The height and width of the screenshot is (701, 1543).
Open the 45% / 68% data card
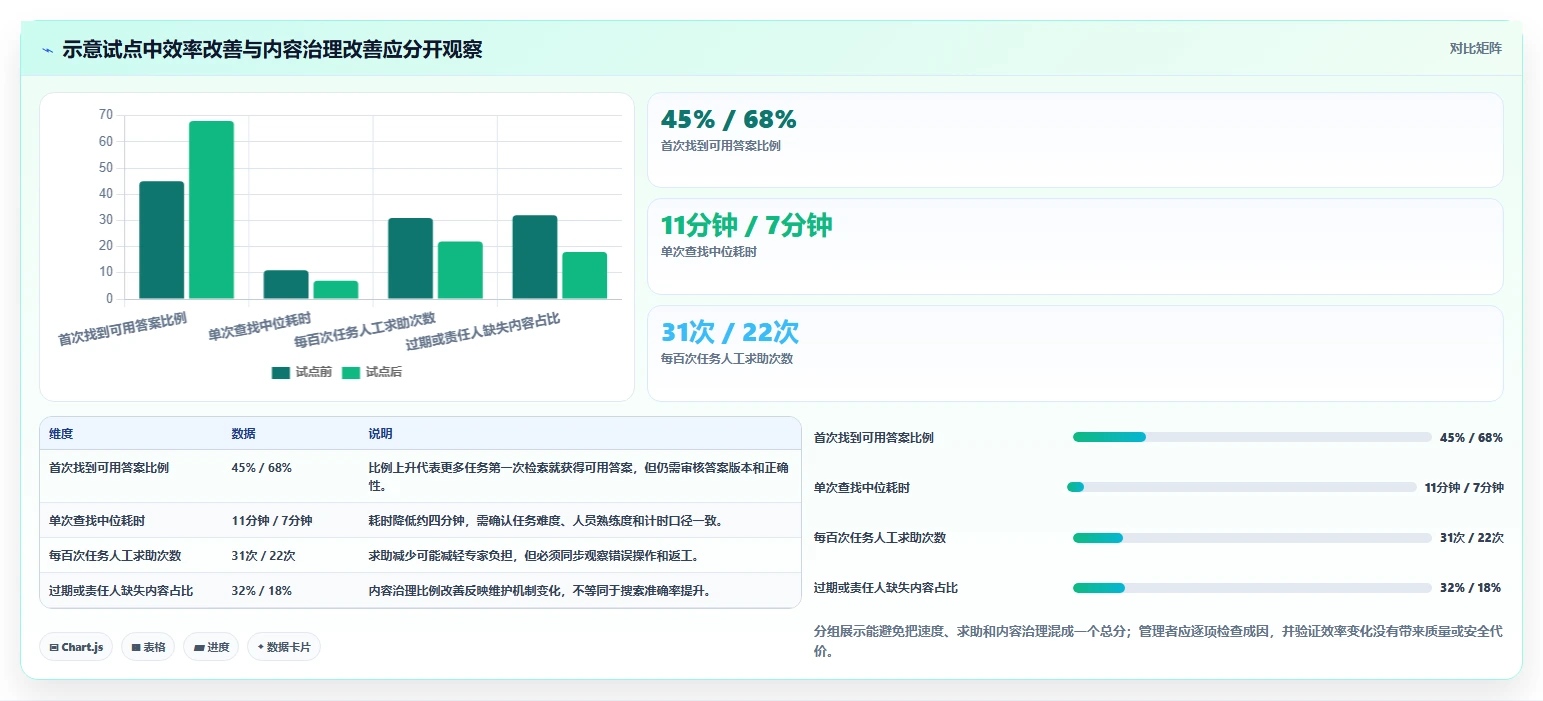[1075, 140]
